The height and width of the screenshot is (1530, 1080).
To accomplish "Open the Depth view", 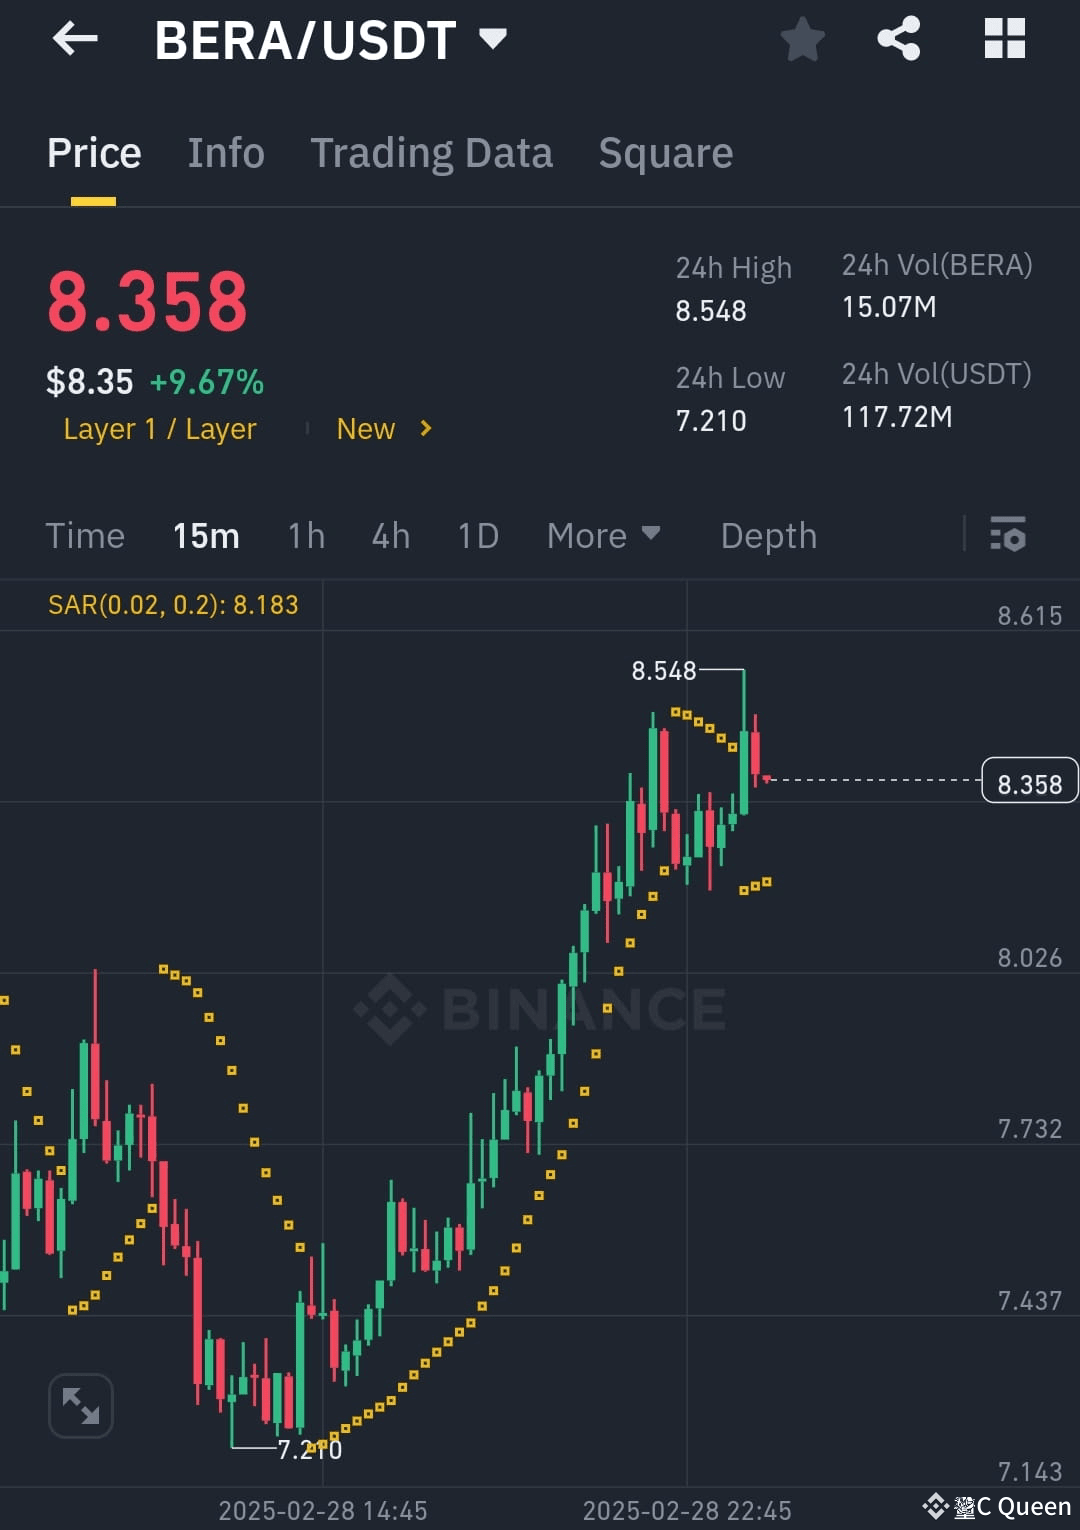I will [768, 536].
